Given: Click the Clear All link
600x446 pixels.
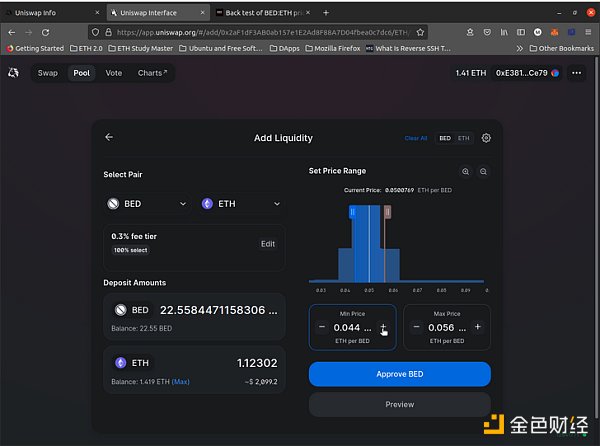Looking at the screenshot, I should (416, 138).
